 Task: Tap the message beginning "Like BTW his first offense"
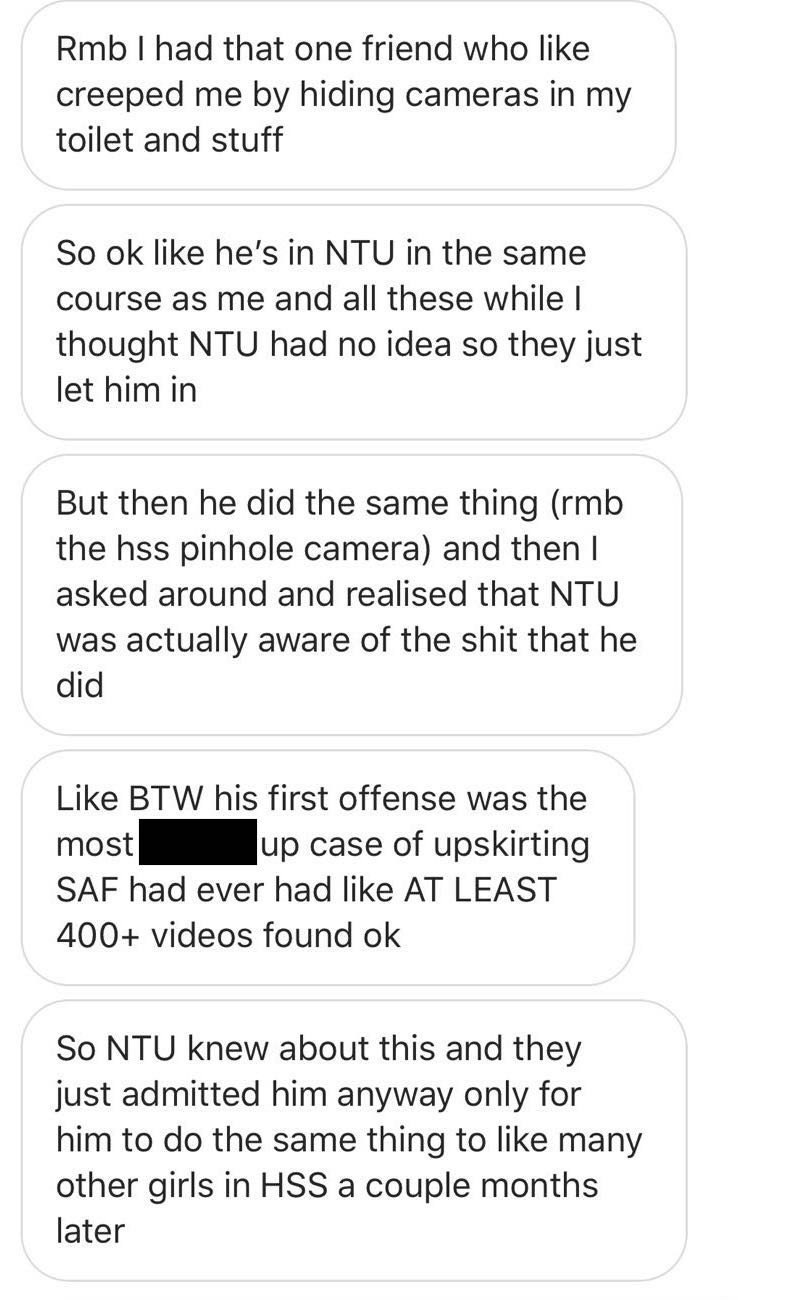(x=328, y=867)
